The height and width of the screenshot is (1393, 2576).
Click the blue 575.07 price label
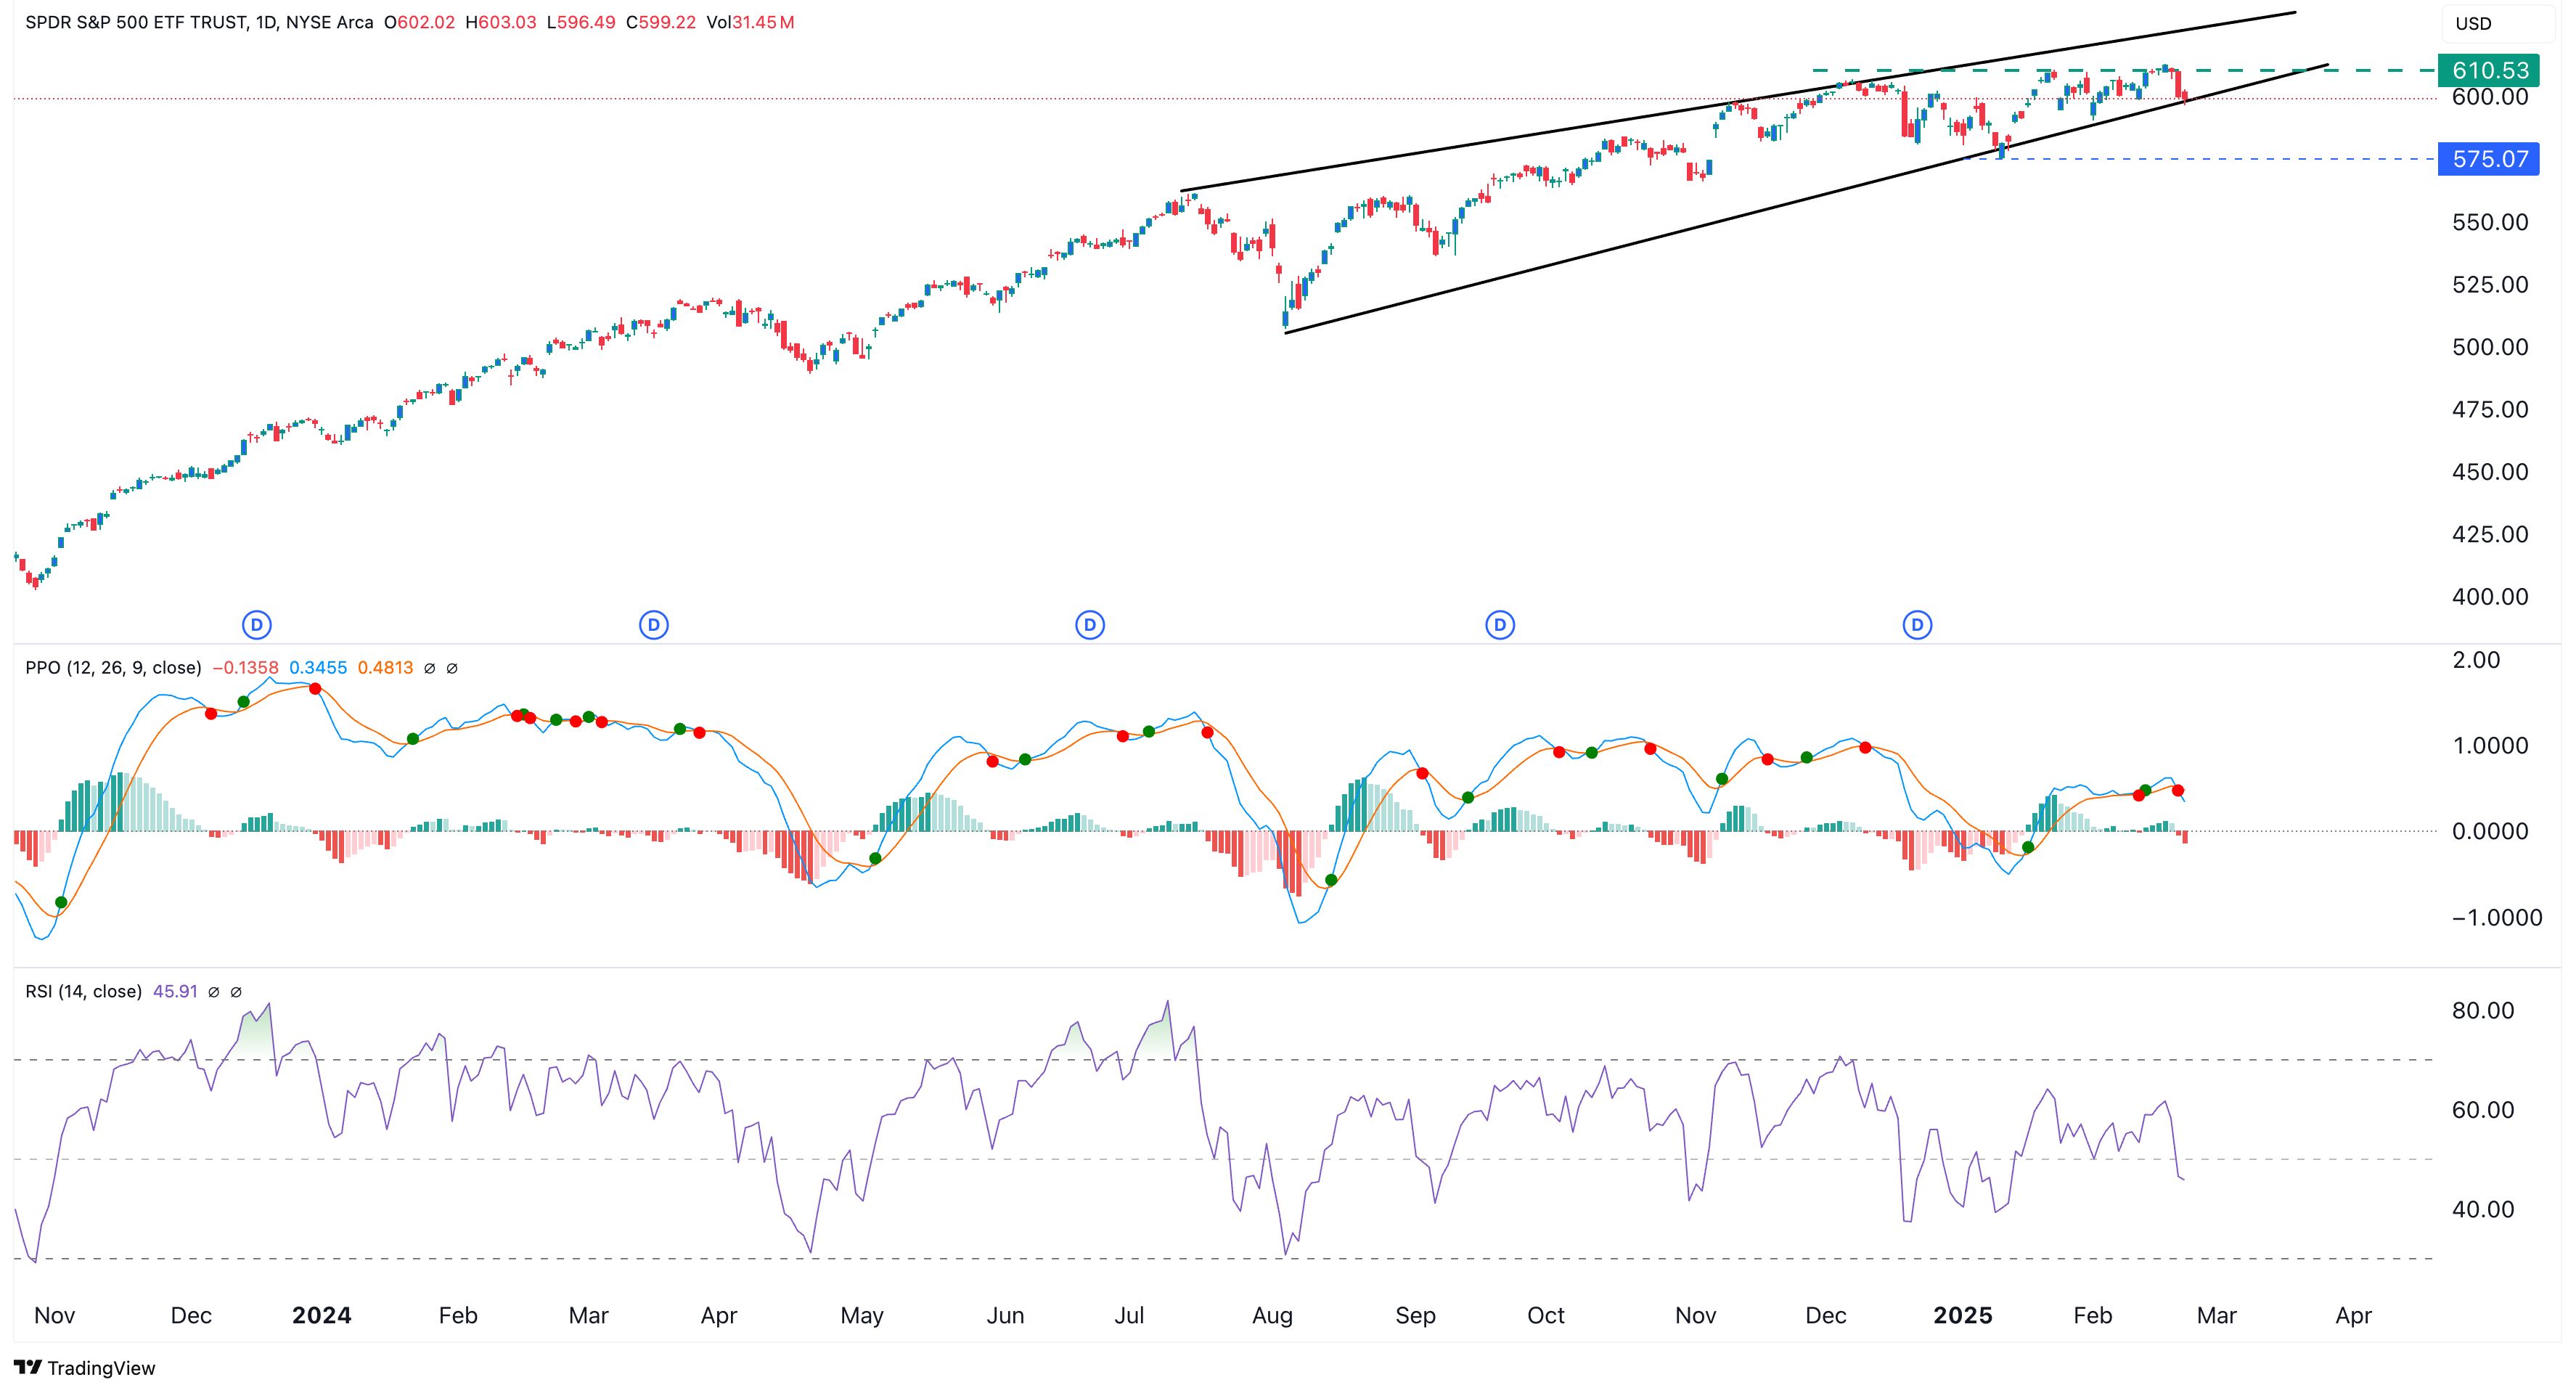pyautogui.click(x=2489, y=159)
